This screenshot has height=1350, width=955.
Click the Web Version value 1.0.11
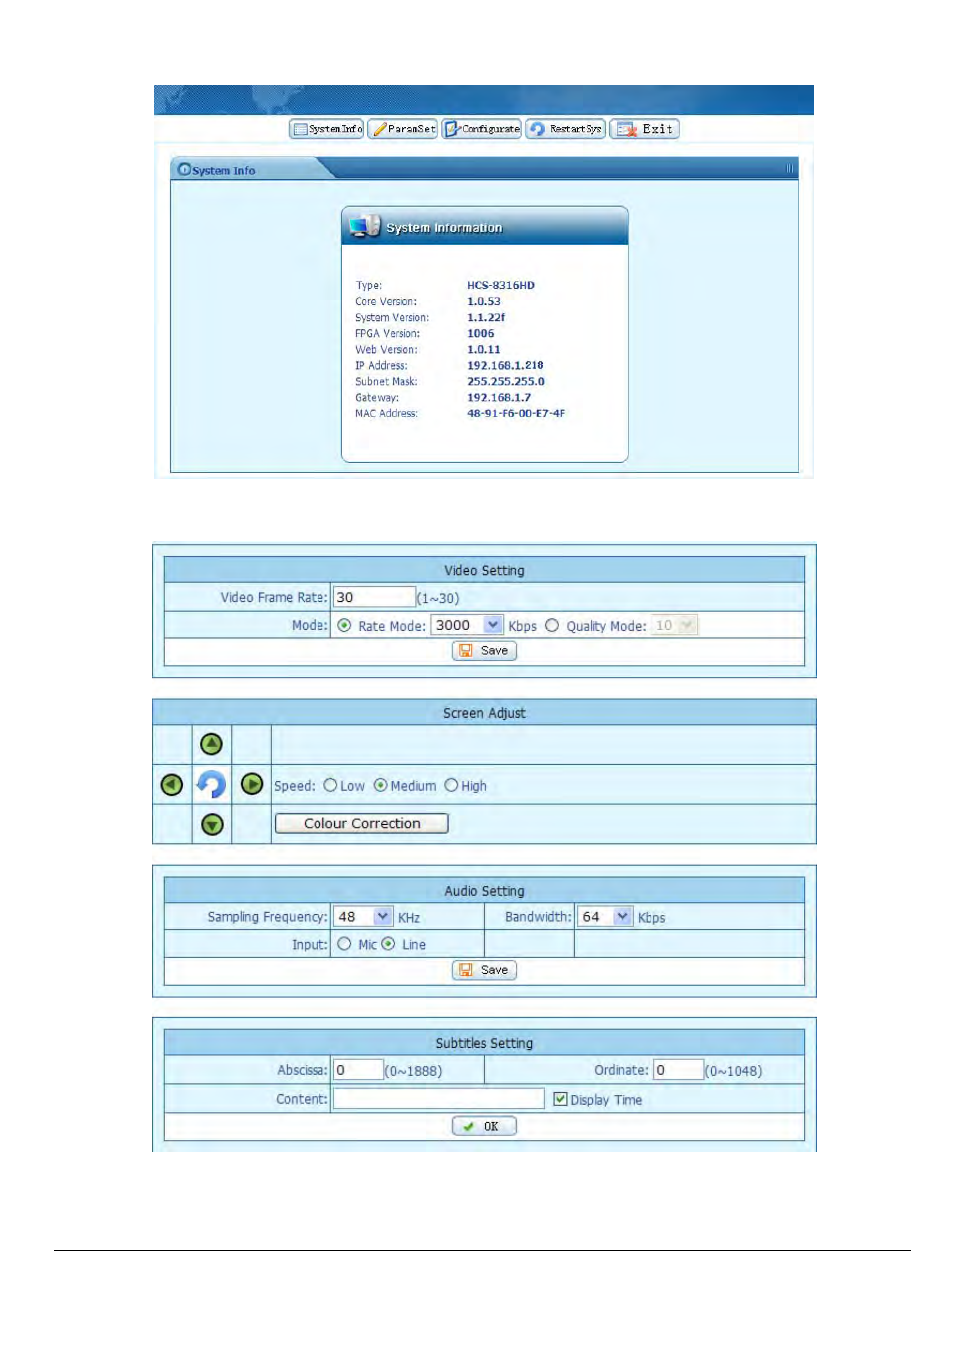[484, 349]
